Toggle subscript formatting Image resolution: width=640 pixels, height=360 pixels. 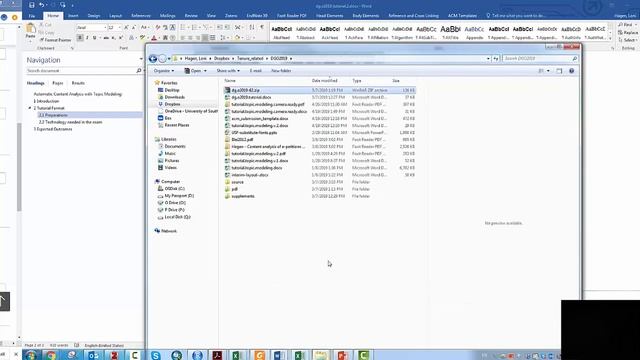point(113,38)
